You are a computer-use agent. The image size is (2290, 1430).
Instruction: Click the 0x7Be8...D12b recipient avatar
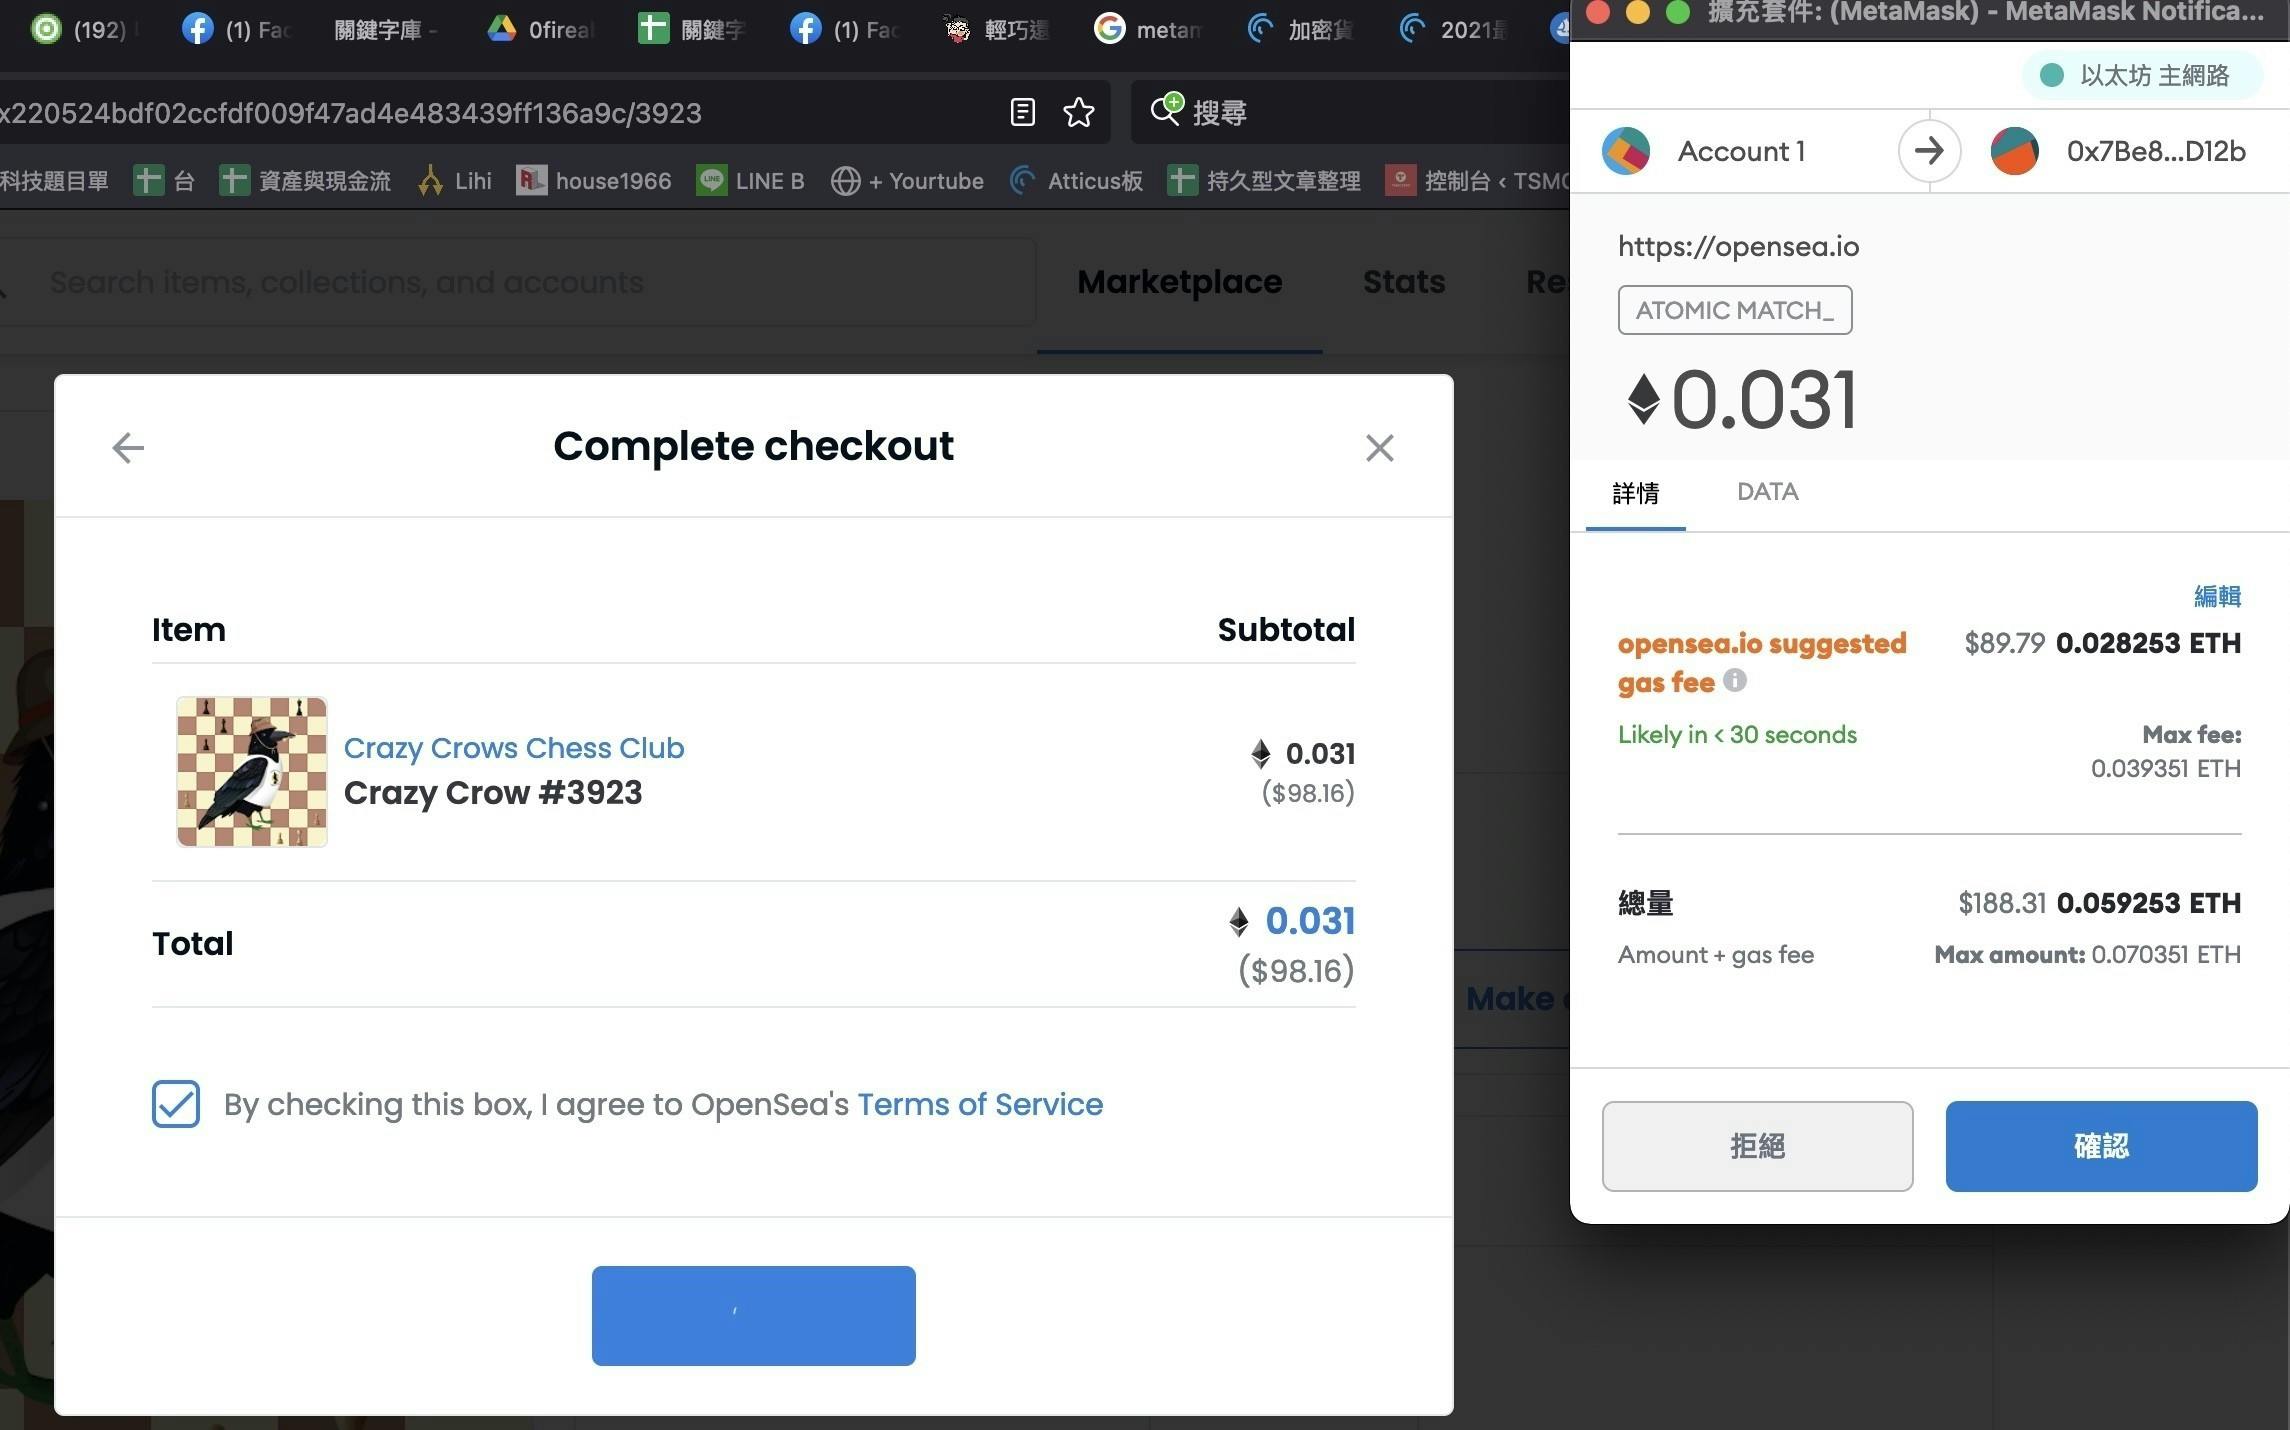(x=2014, y=151)
